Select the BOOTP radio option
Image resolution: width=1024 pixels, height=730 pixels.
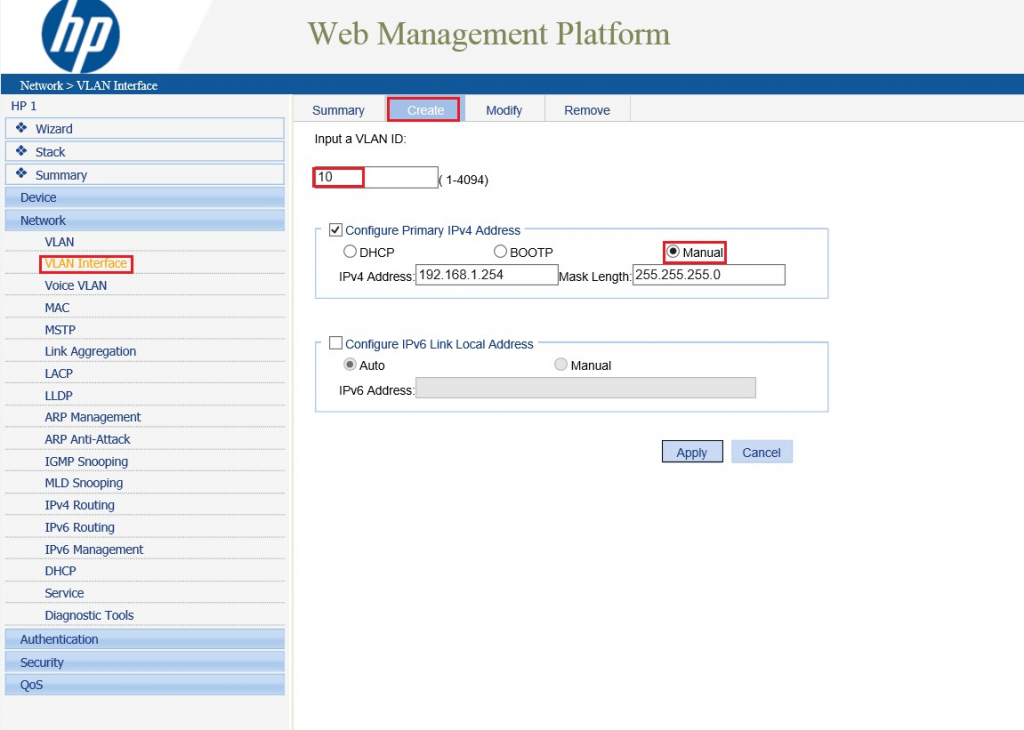point(500,252)
